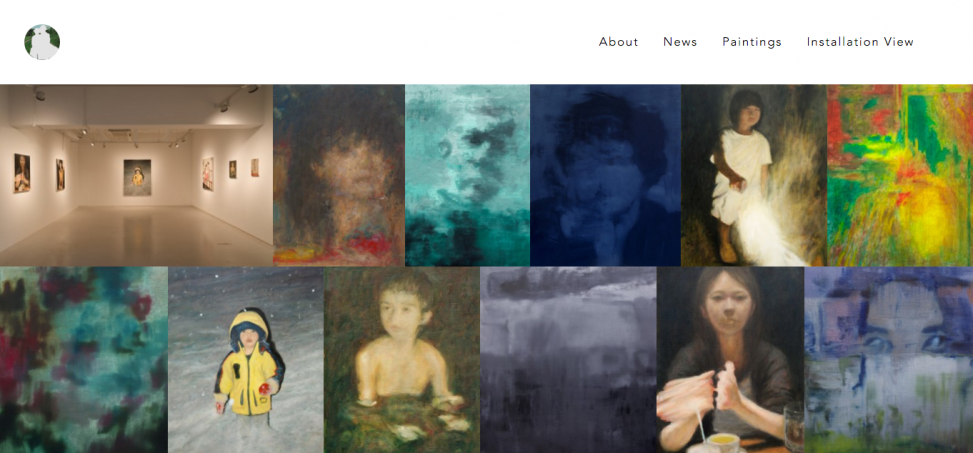
Task: Go to the News page
Action: [x=680, y=42]
